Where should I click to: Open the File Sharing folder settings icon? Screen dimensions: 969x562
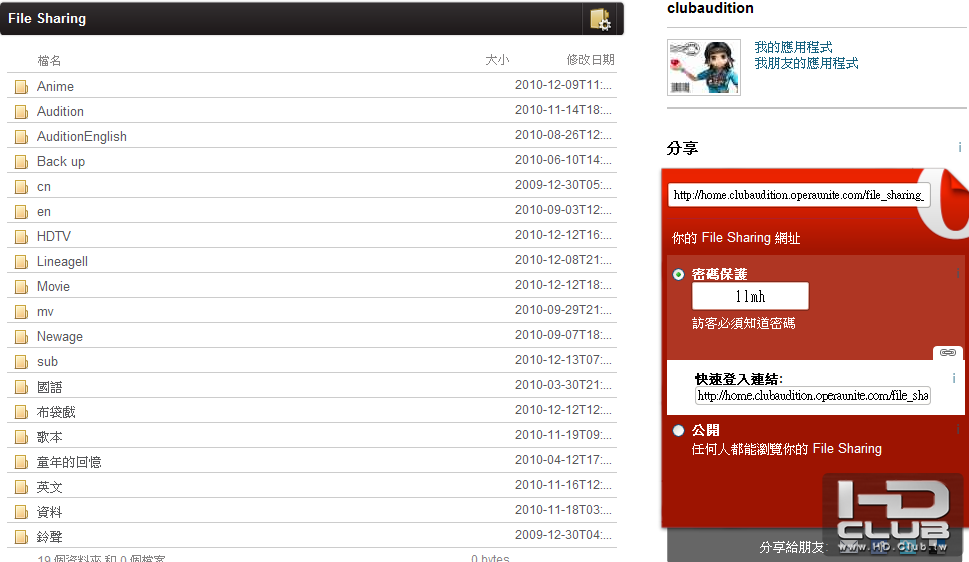point(600,19)
